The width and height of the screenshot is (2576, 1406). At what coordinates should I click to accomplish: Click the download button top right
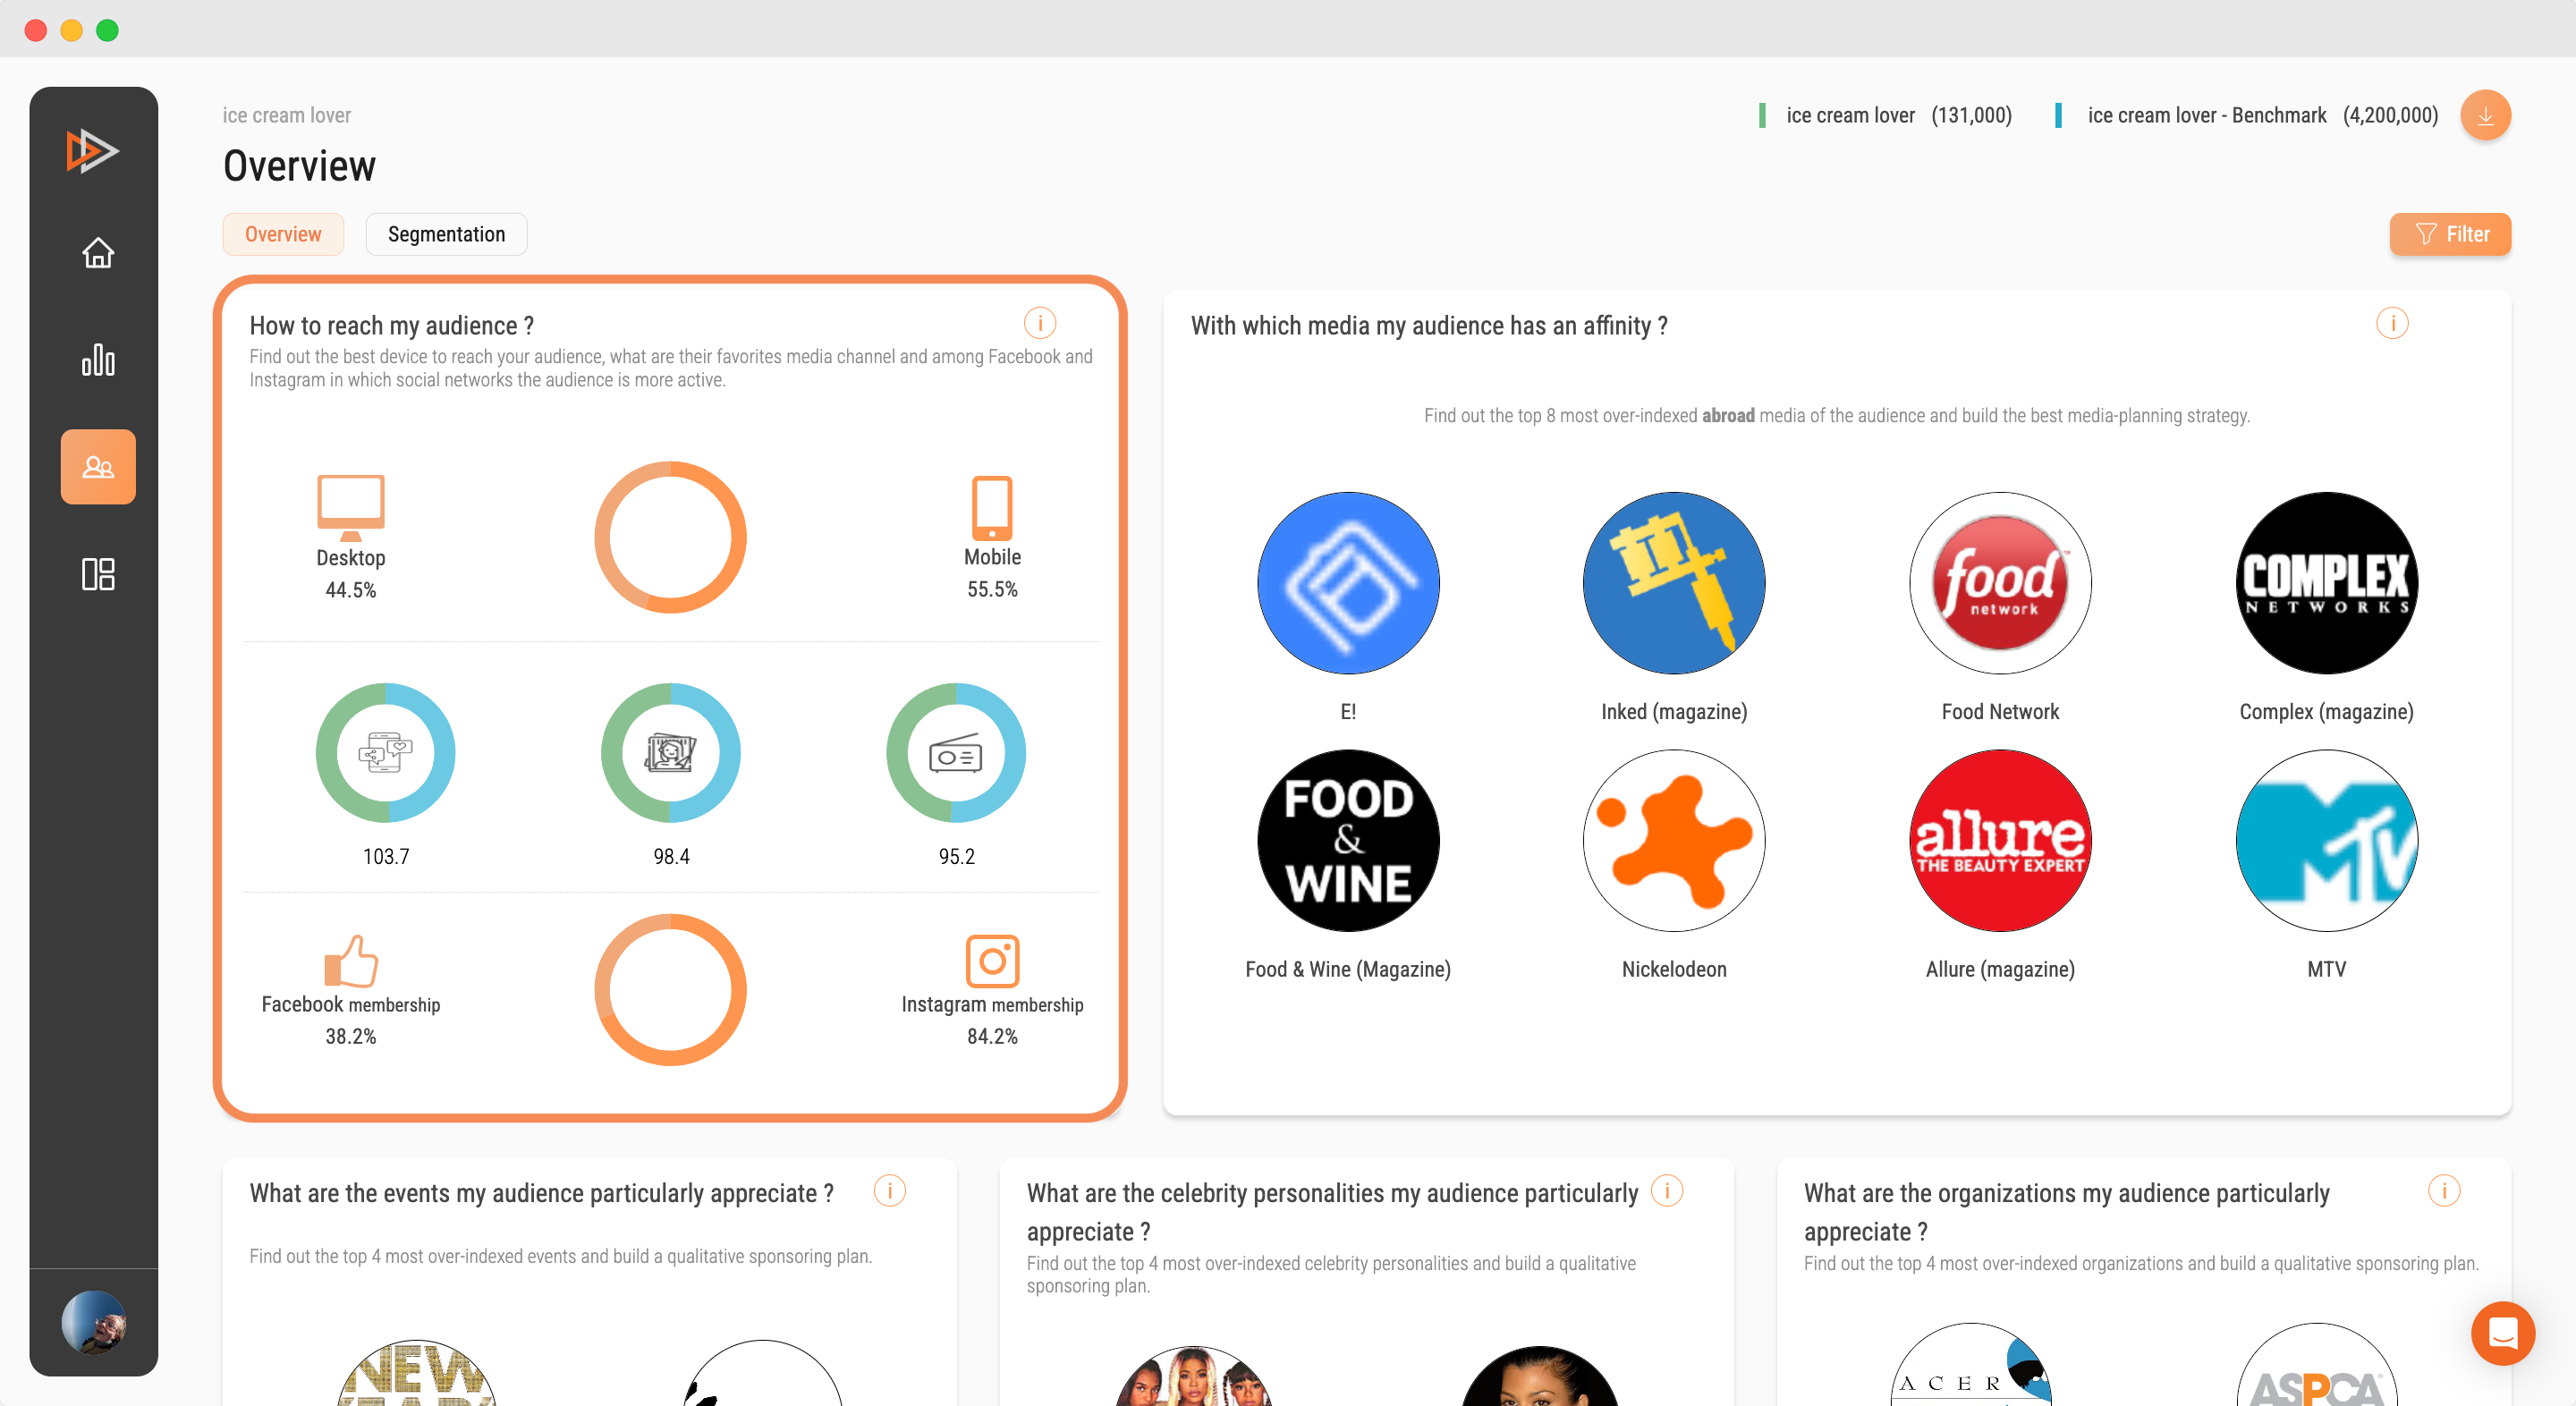(2486, 116)
